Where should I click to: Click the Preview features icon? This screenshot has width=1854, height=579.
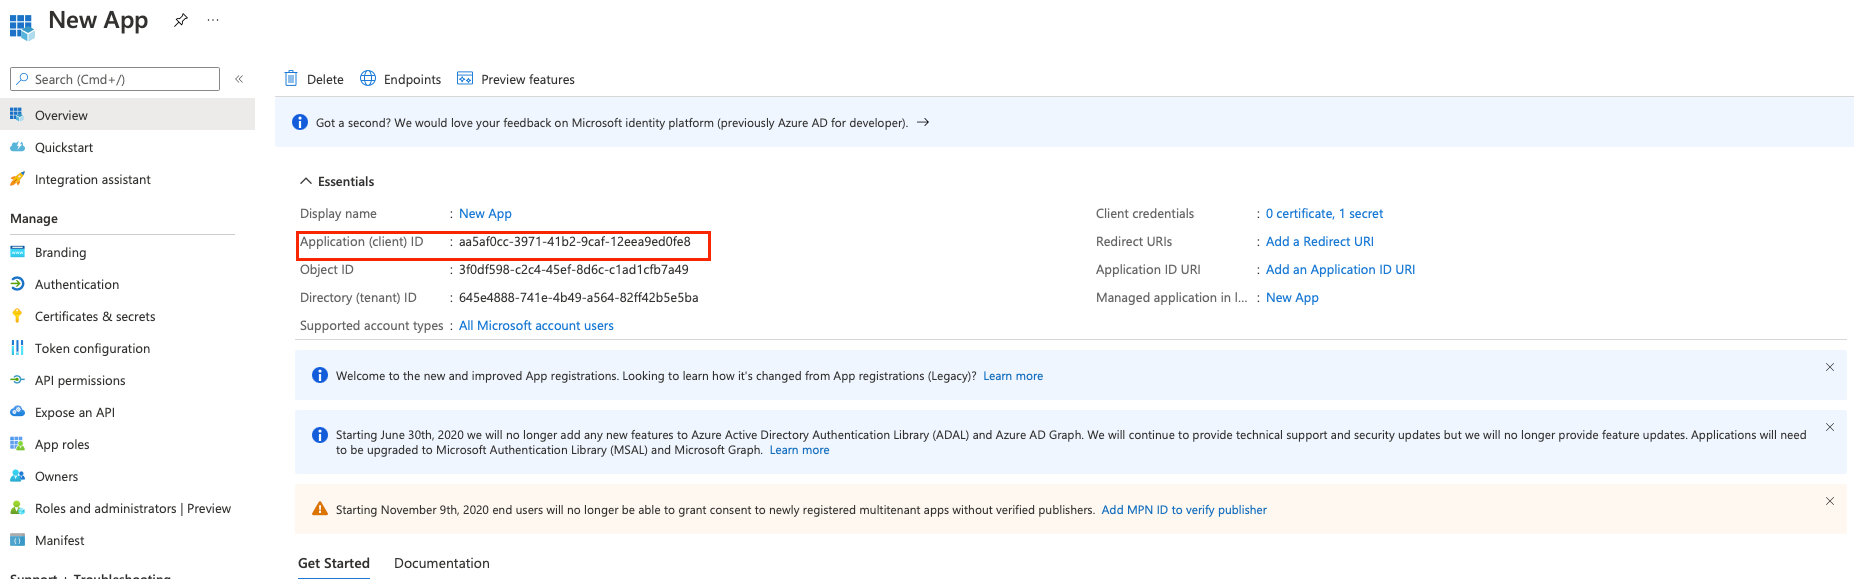465,79
